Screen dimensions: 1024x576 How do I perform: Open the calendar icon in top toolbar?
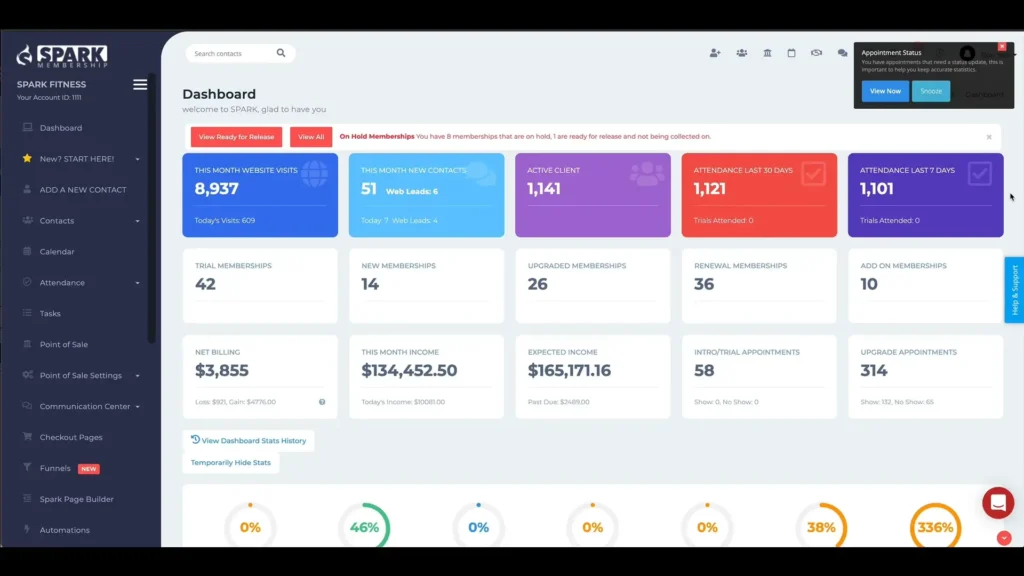coord(791,53)
